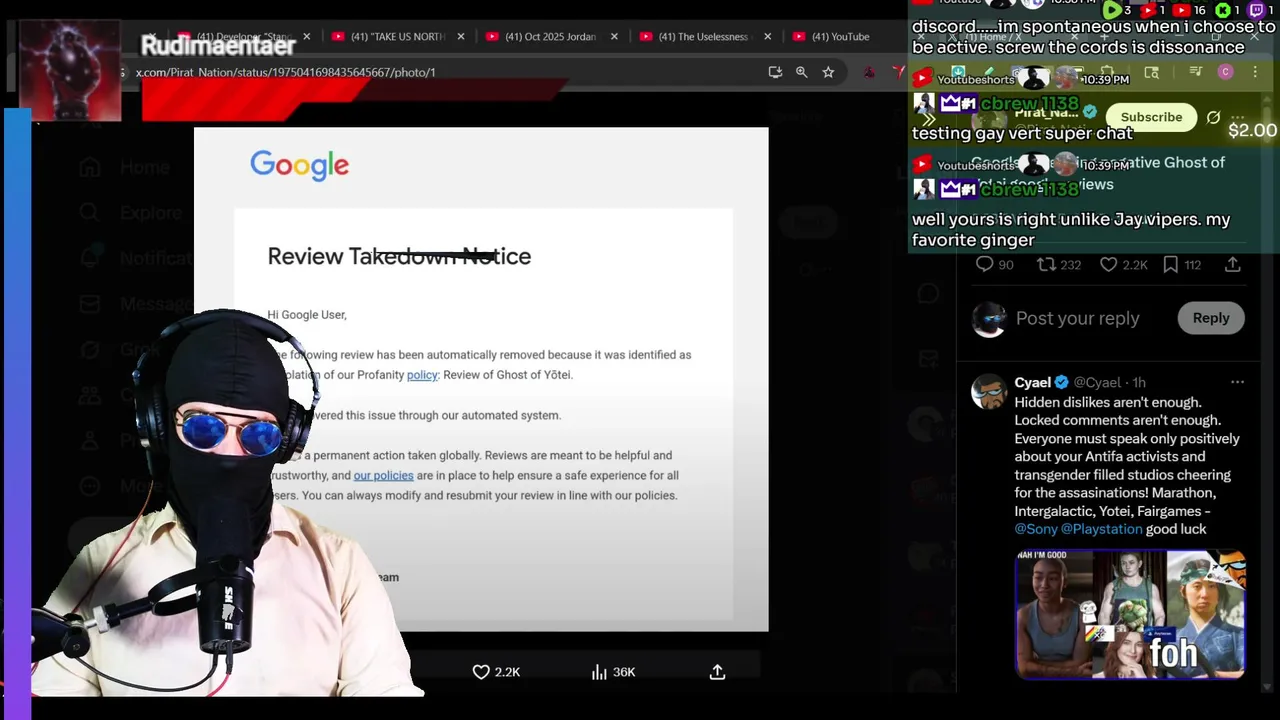
Task: Click the x.com URL address bar
Action: click(440, 72)
